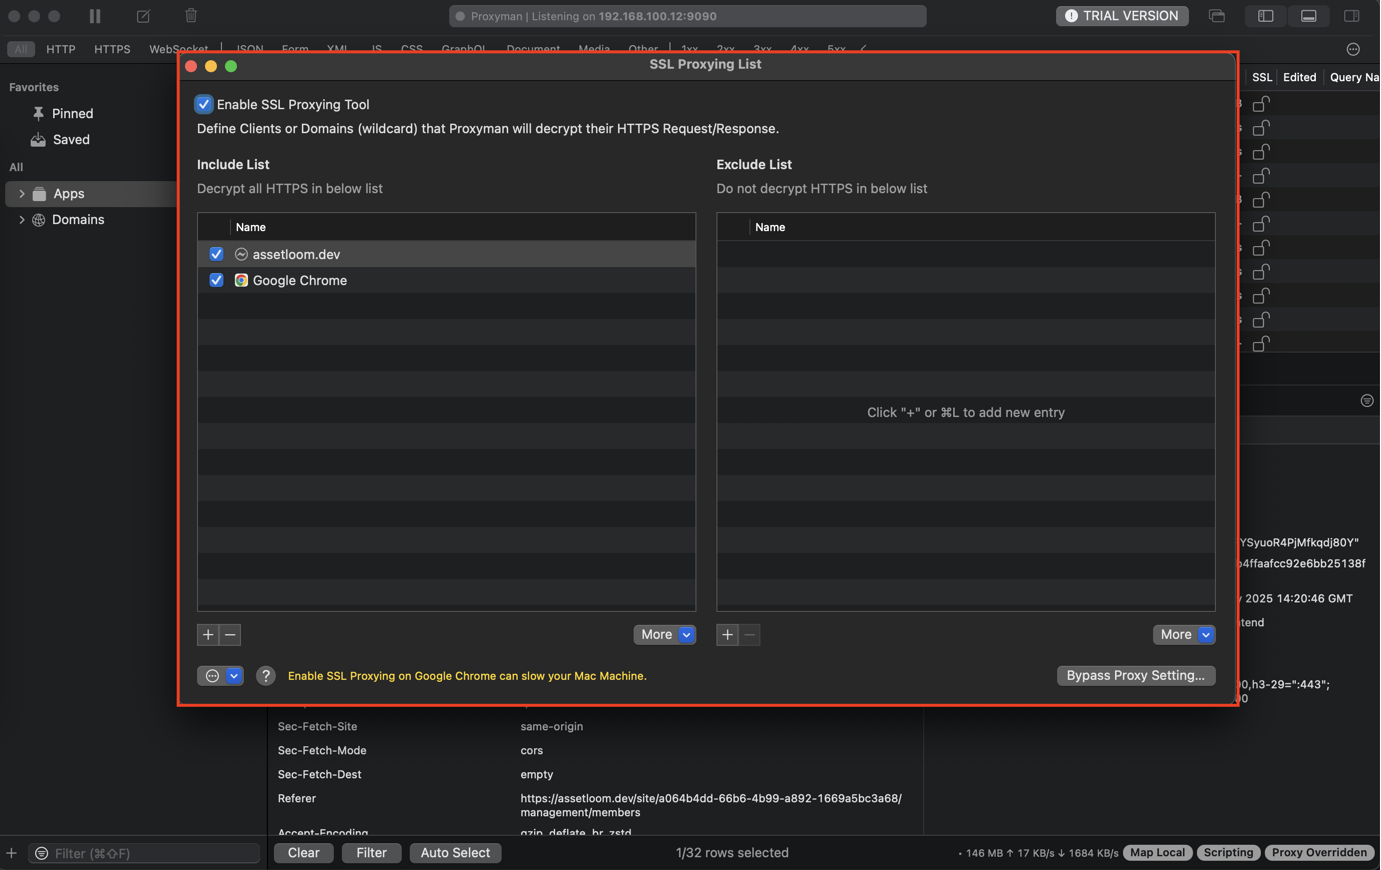Viewport: 1381px width, 870px height.
Task: Click the Scripting status button
Action: [x=1228, y=853]
